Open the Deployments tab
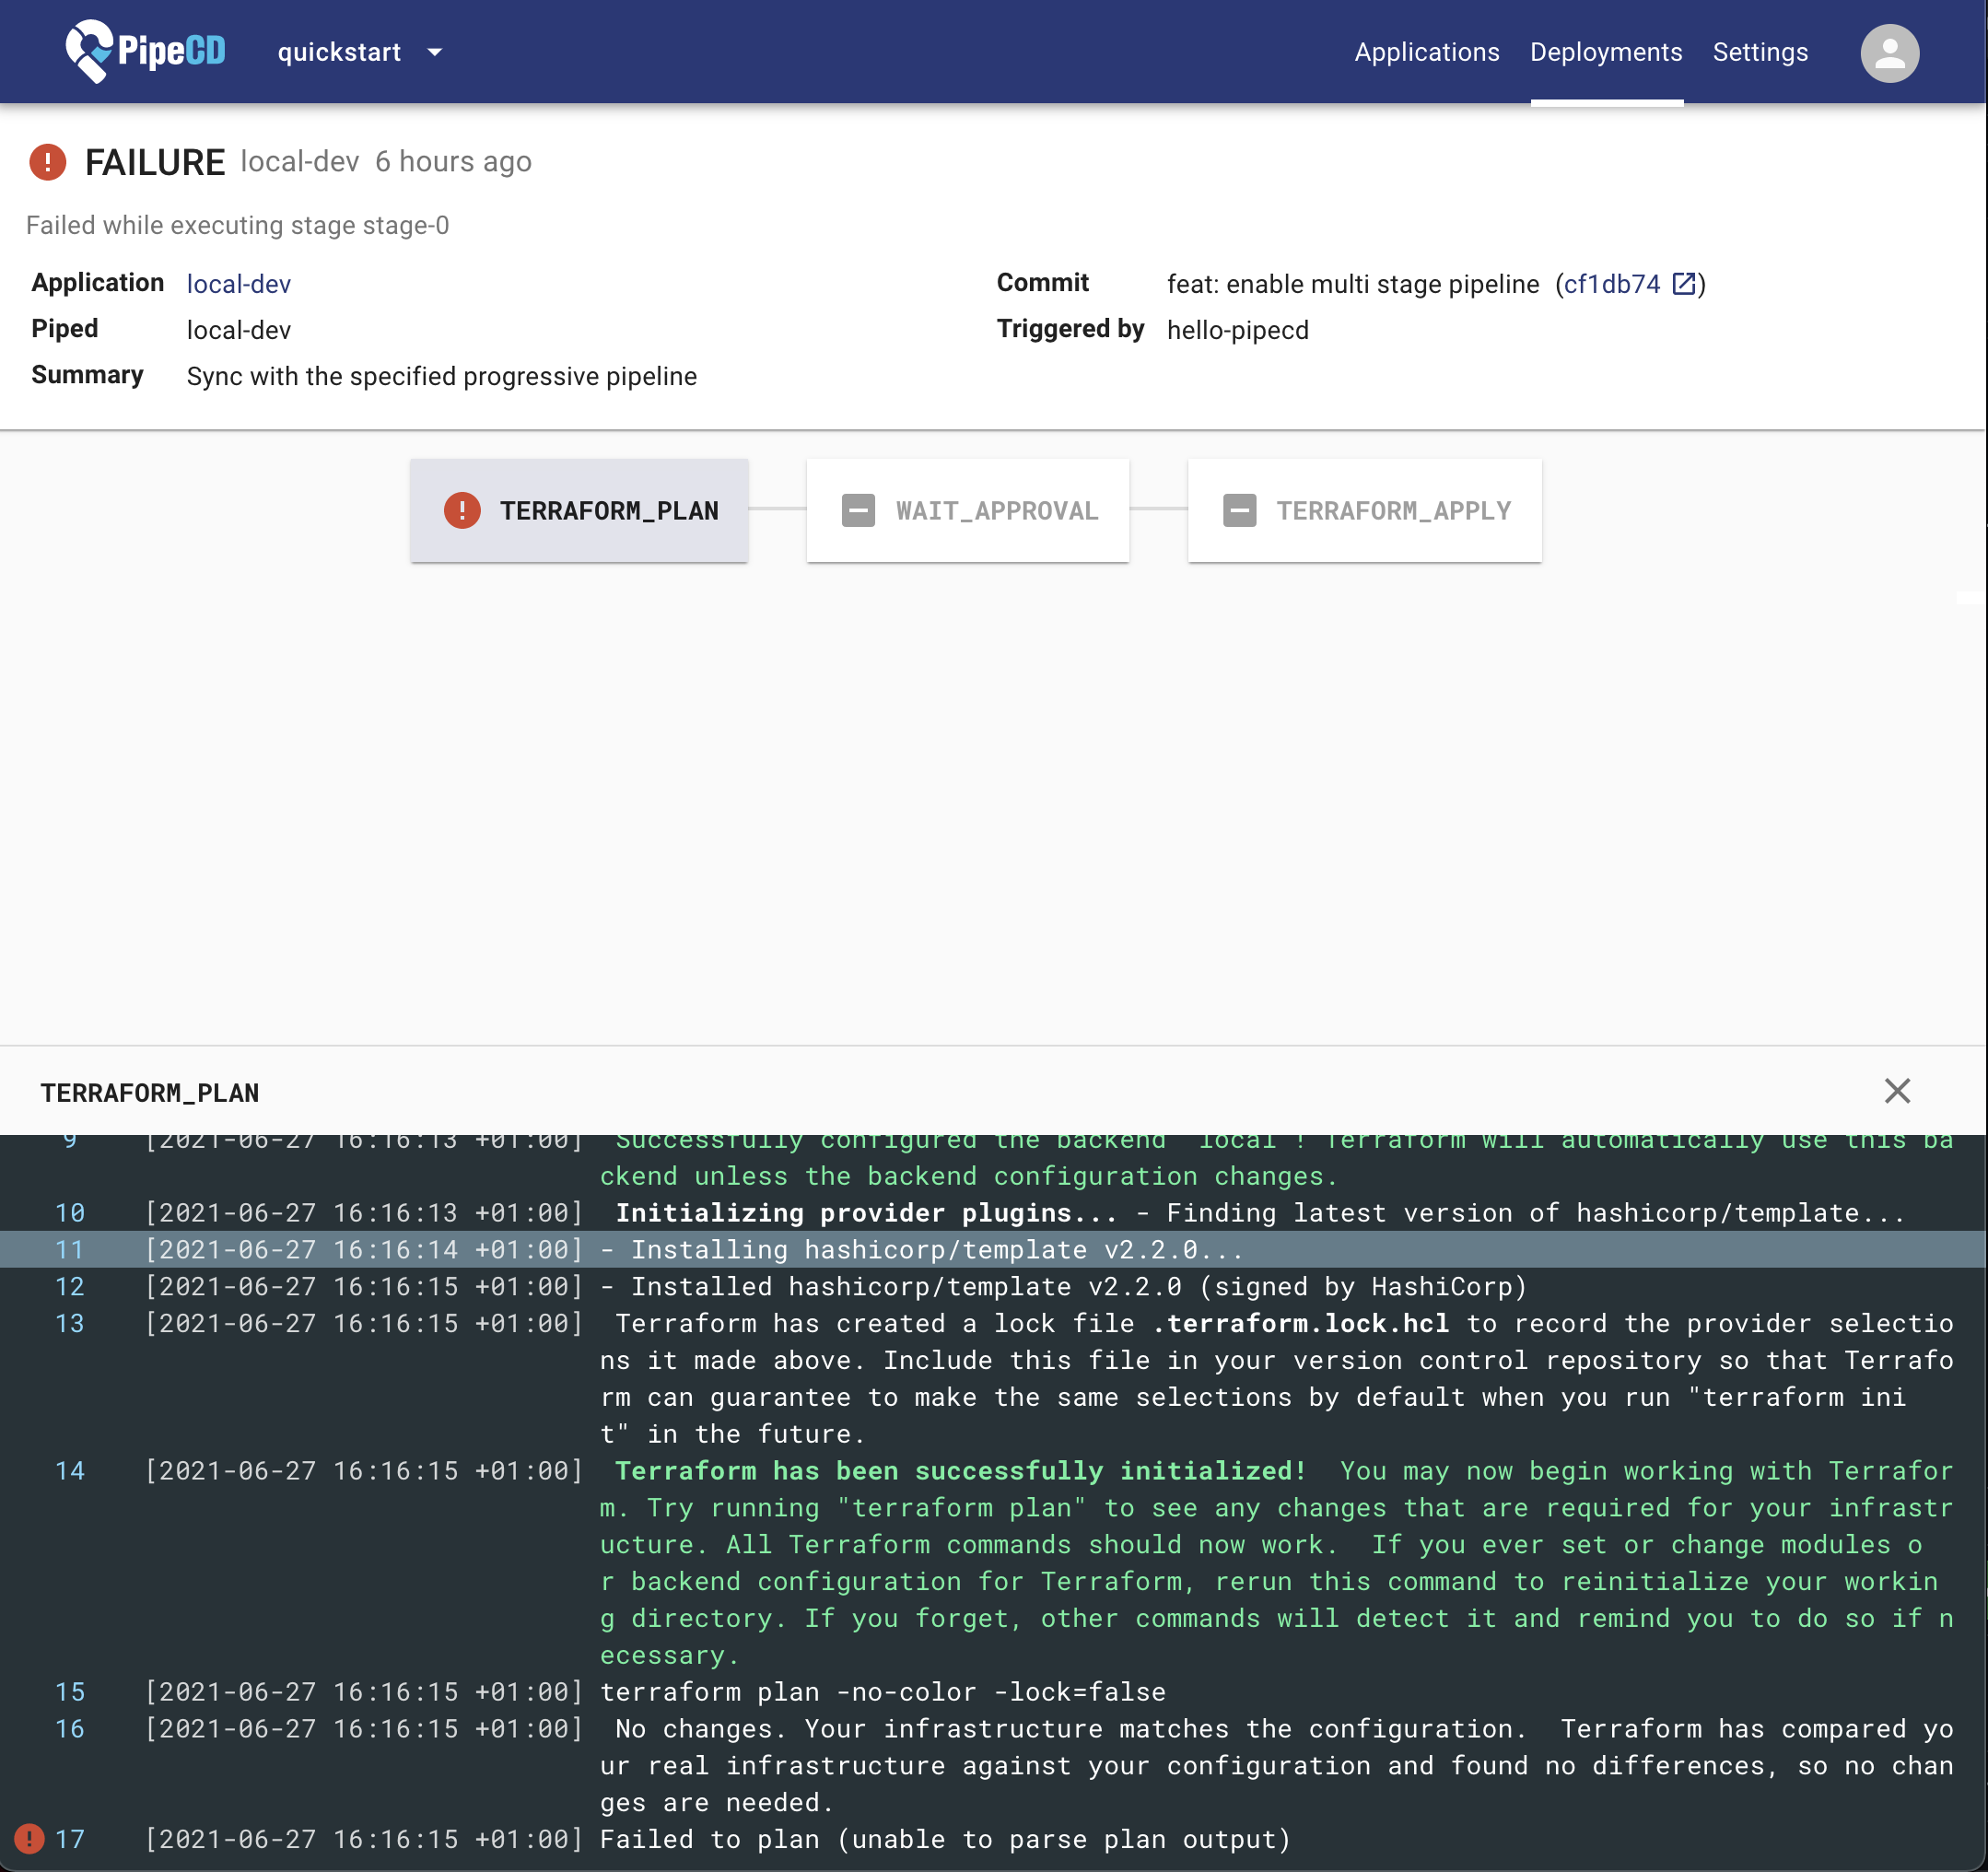Screen dimensions: 1988x1872 [1605, 53]
